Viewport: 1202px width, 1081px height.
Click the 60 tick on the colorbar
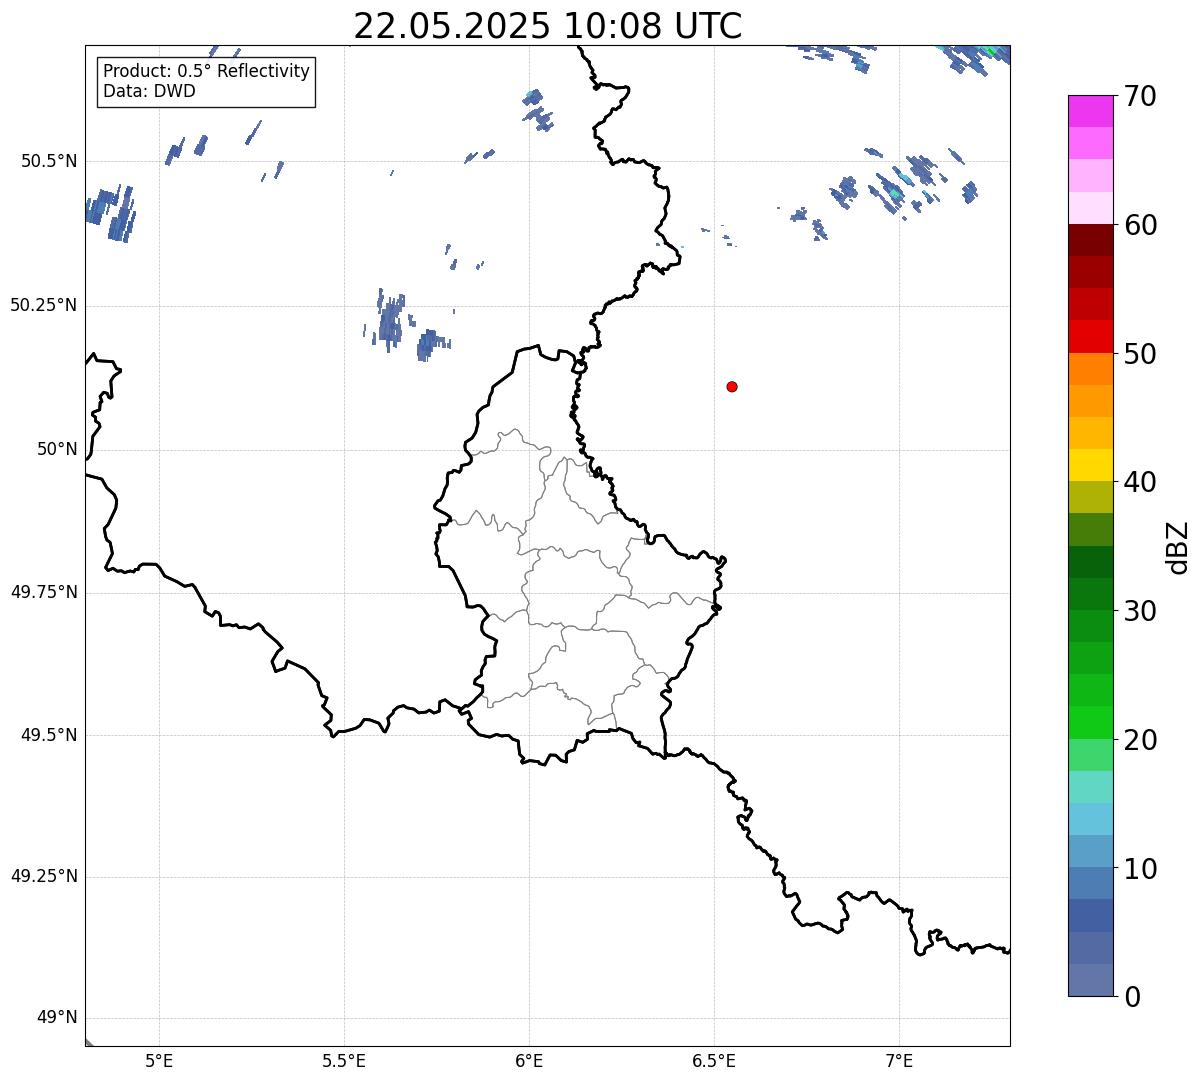coord(1140,225)
